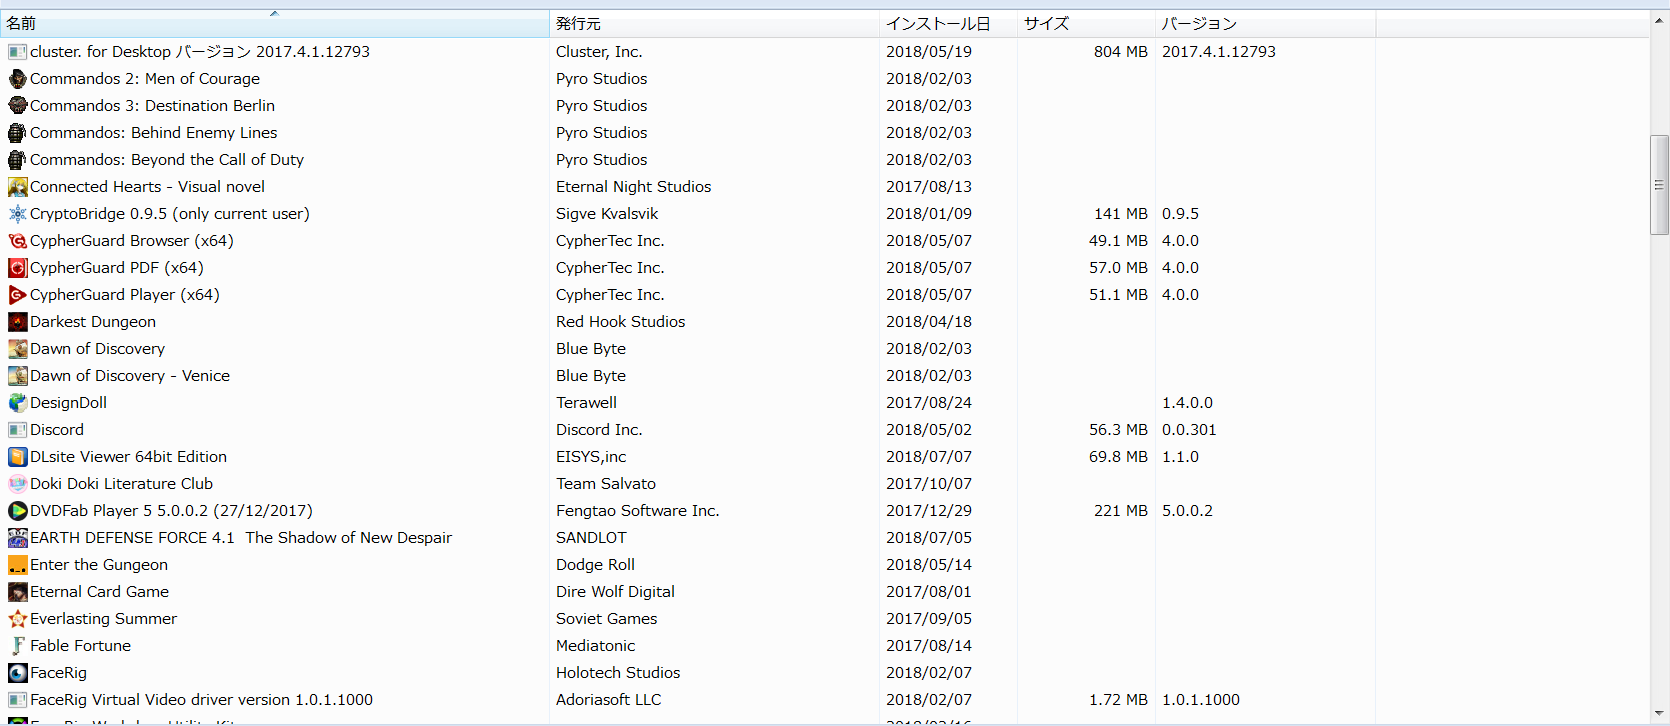Select the publisher "Mediatonic"
Image resolution: width=1670 pixels, height=726 pixels.
(596, 646)
